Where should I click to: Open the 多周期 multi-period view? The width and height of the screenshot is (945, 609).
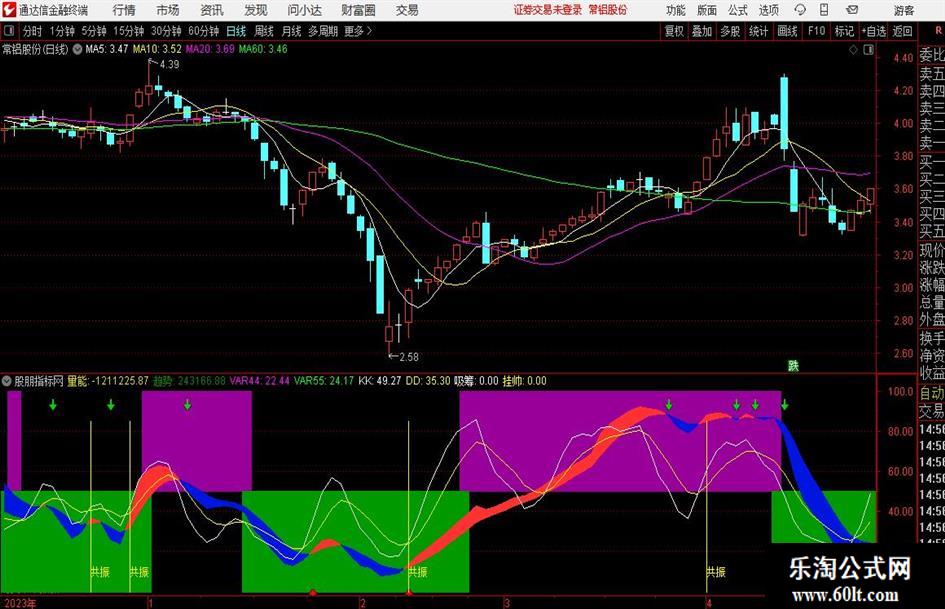(x=323, y=31)
